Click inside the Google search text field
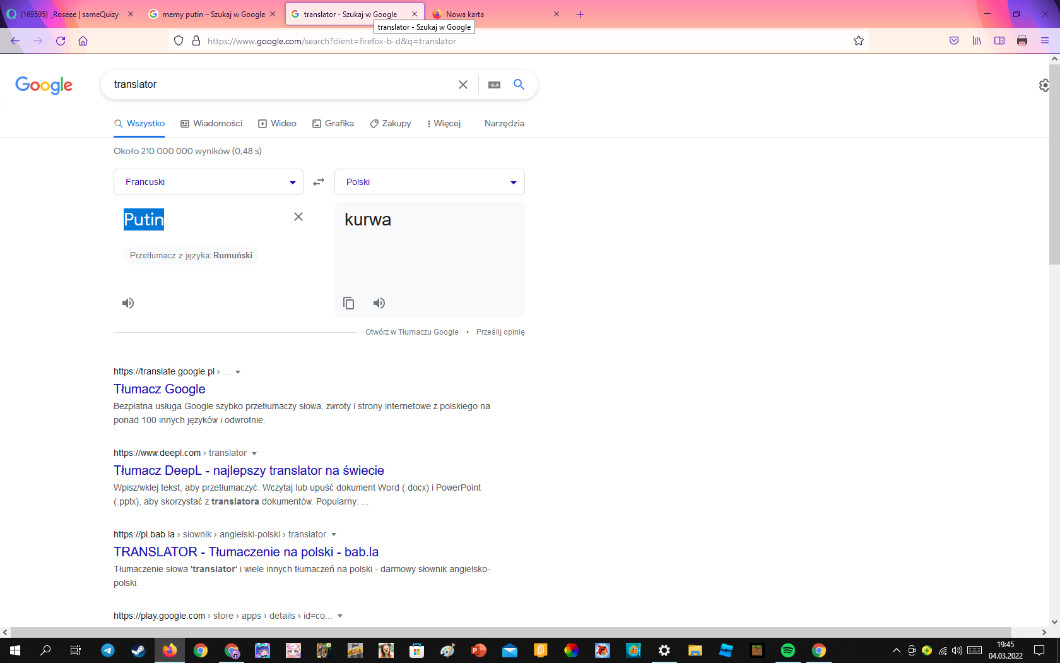1060x663 pixels. 280,85
